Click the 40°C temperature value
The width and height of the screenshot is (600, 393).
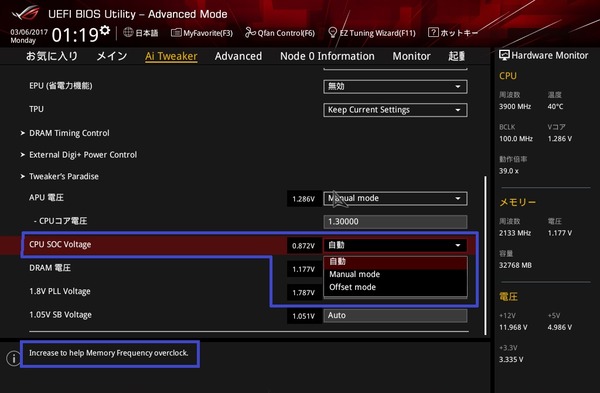555,106
